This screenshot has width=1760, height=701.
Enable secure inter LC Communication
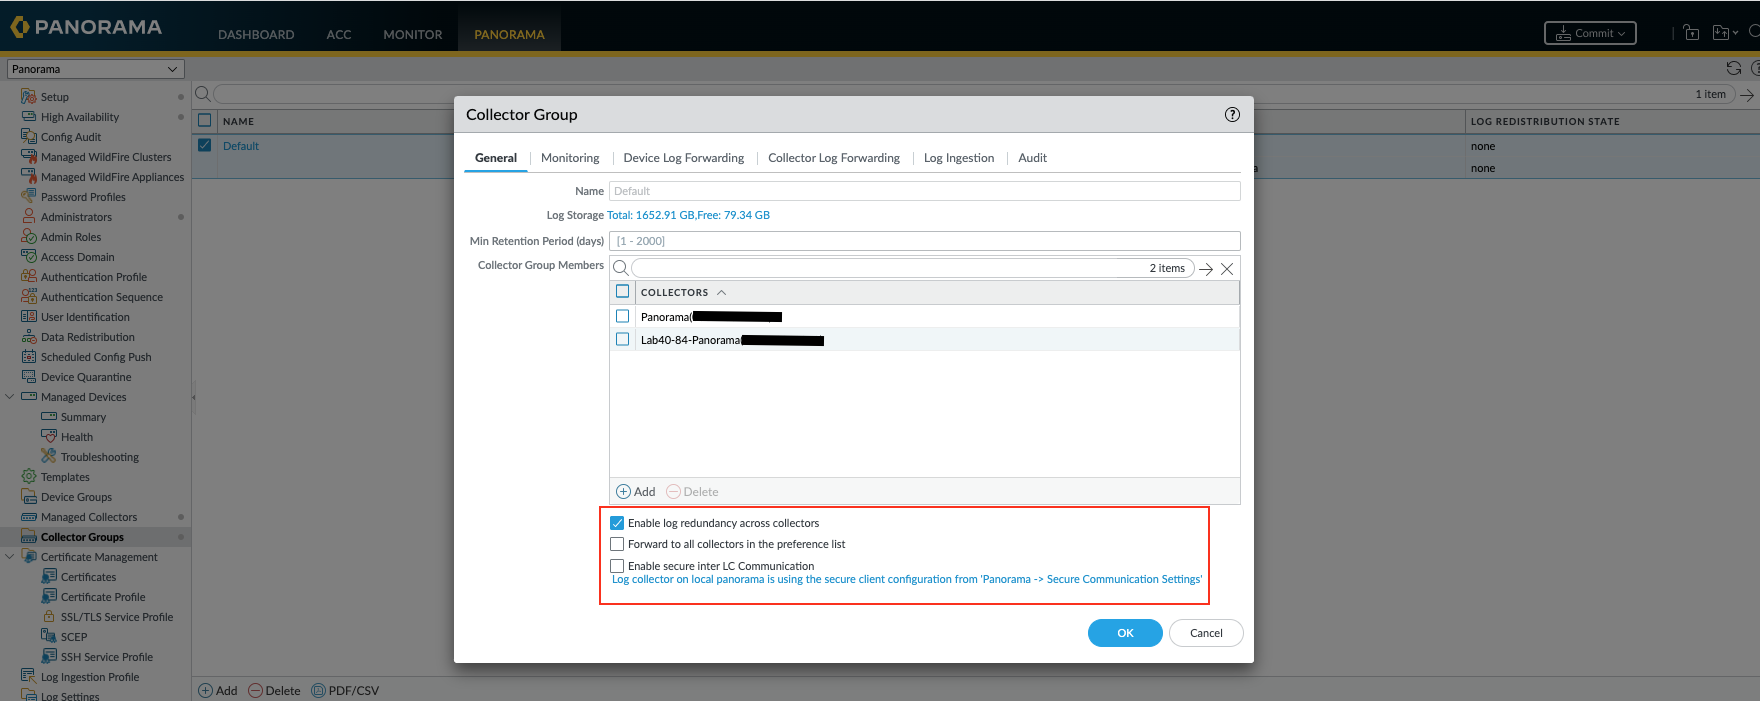pos(617,566)
